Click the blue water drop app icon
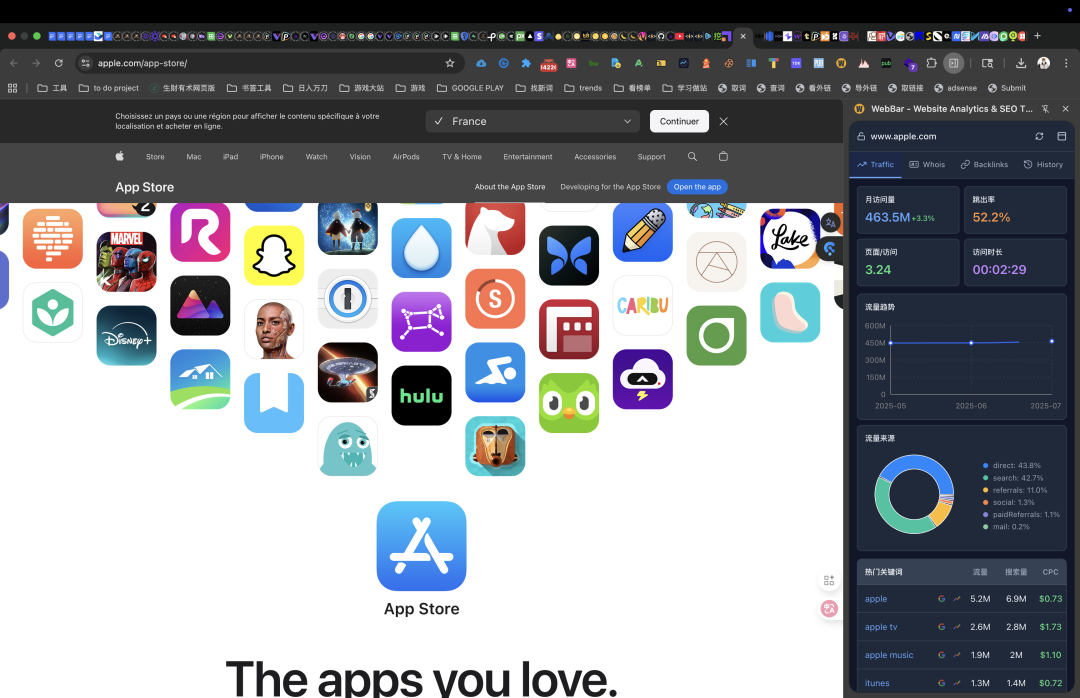 click(422, 248)
